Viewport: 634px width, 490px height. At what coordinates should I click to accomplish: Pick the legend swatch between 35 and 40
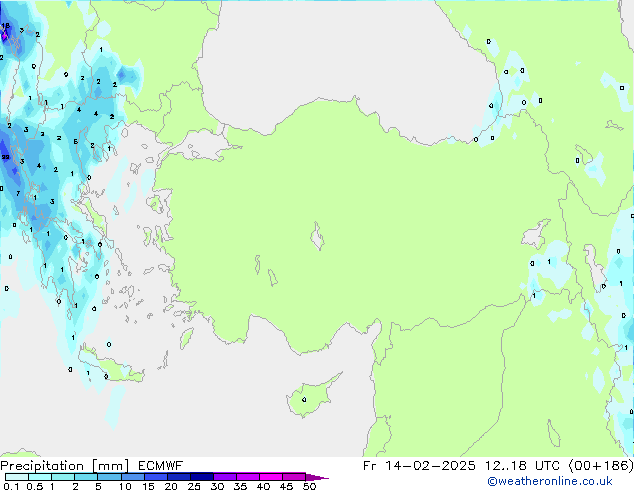[248, 477]
